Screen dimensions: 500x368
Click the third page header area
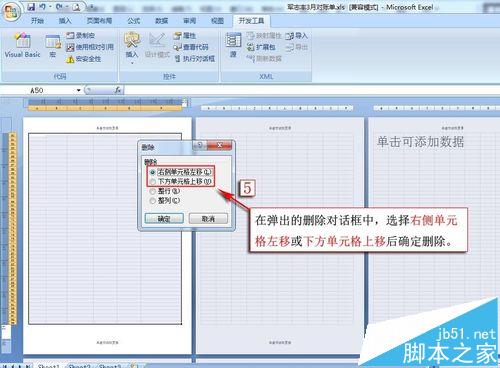pyautogui.click(x=452, y=128)
